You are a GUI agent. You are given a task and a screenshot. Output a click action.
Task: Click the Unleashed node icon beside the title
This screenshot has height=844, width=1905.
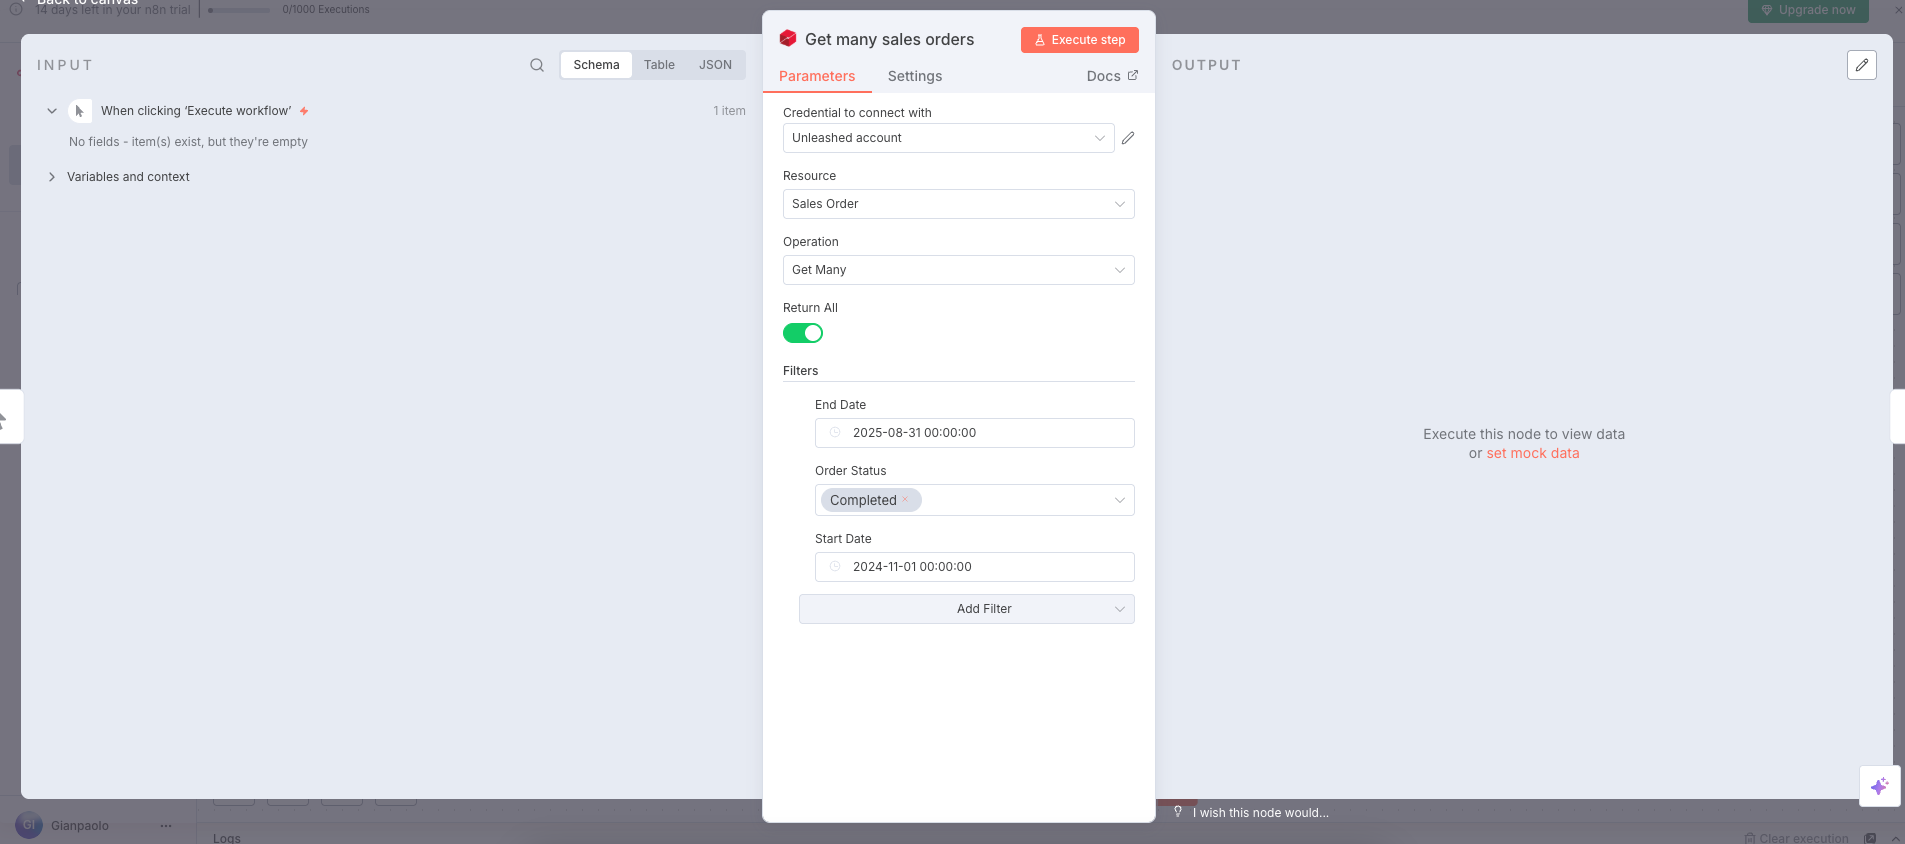788,38
